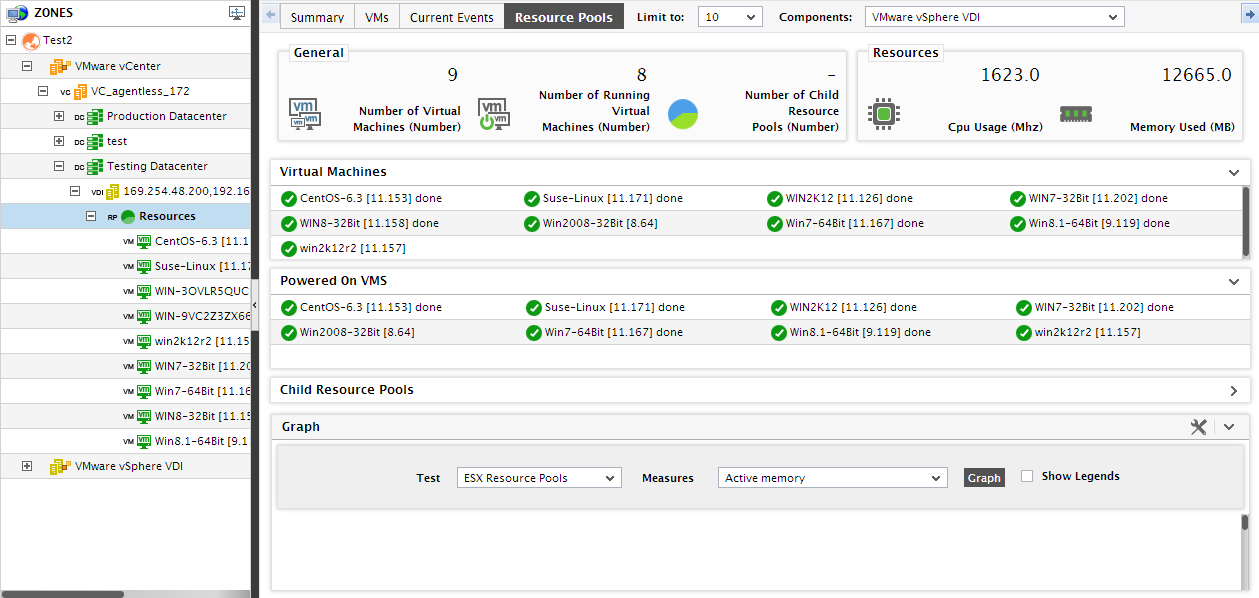Click the green check beside WIN8-32Bit in Virtual Machines
1259x598 pixels.
tap(290, 224)
